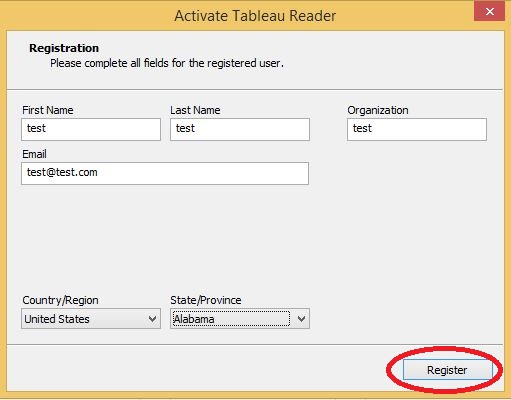The height and width of the screenshot is (400, 511).
Task: Open the State/Province combo box showing Alabama
Action: (240, 319)
